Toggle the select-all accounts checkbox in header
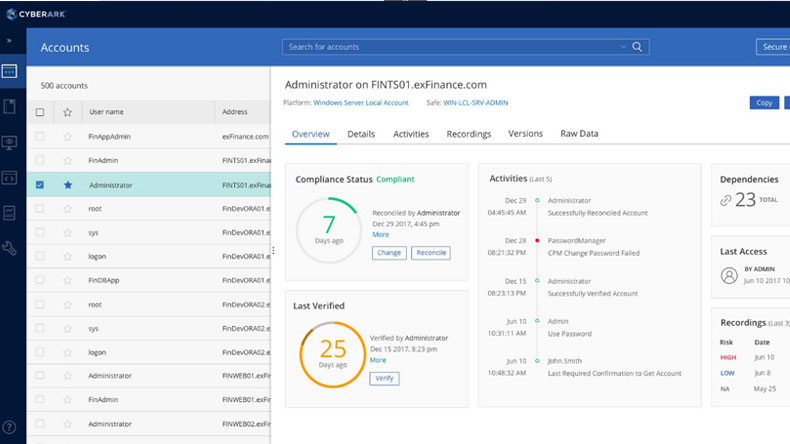Viewport: 790px width, 444px height. 40,112
